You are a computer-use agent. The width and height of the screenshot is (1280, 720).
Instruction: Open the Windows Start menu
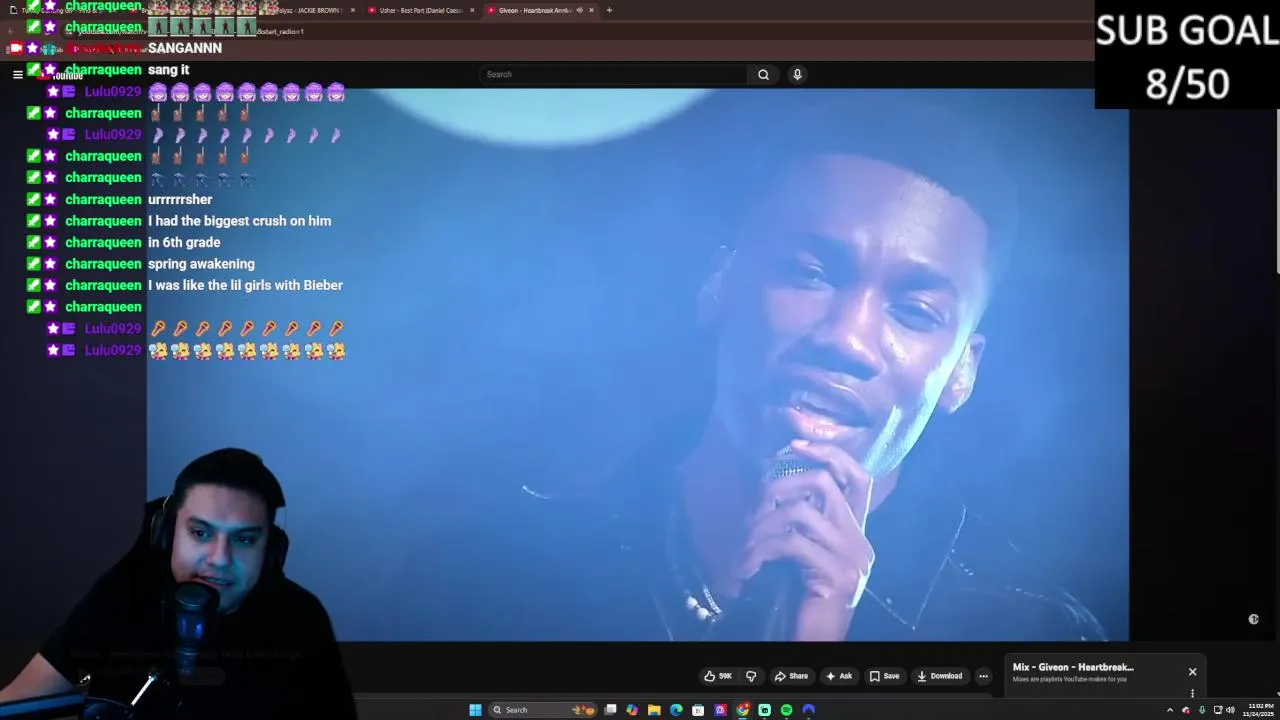point(475,710)
